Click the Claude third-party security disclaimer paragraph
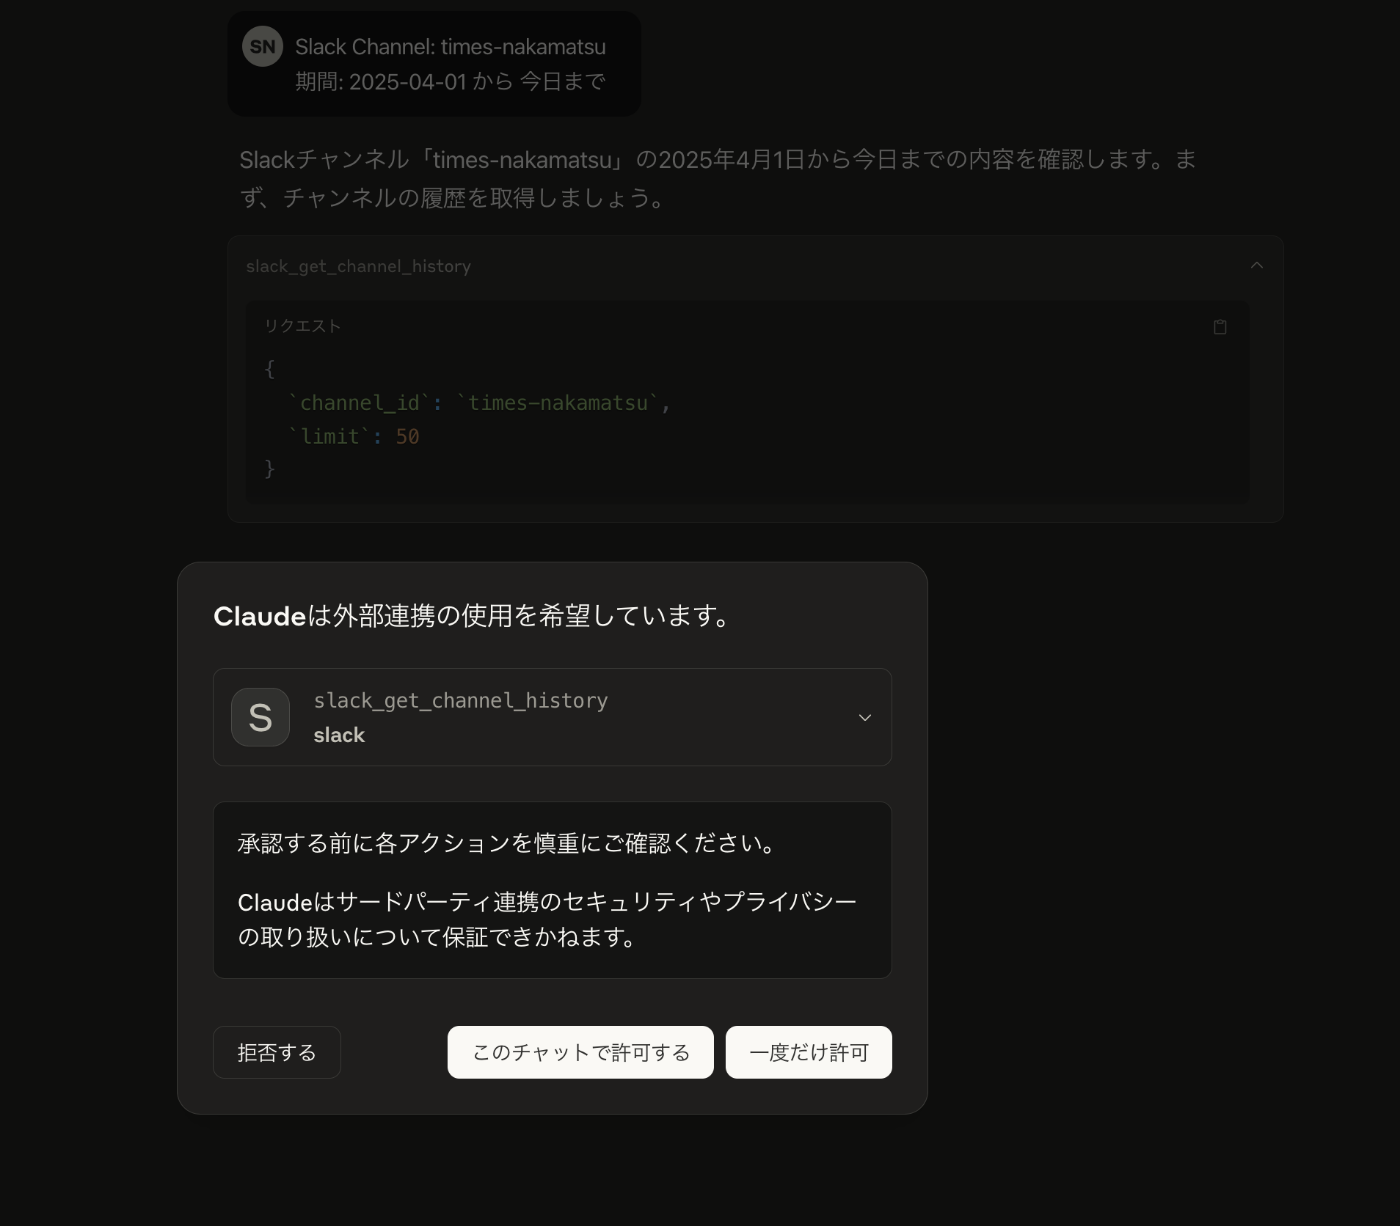Viewport: 1400px width, 1226px height. point(547,920)
